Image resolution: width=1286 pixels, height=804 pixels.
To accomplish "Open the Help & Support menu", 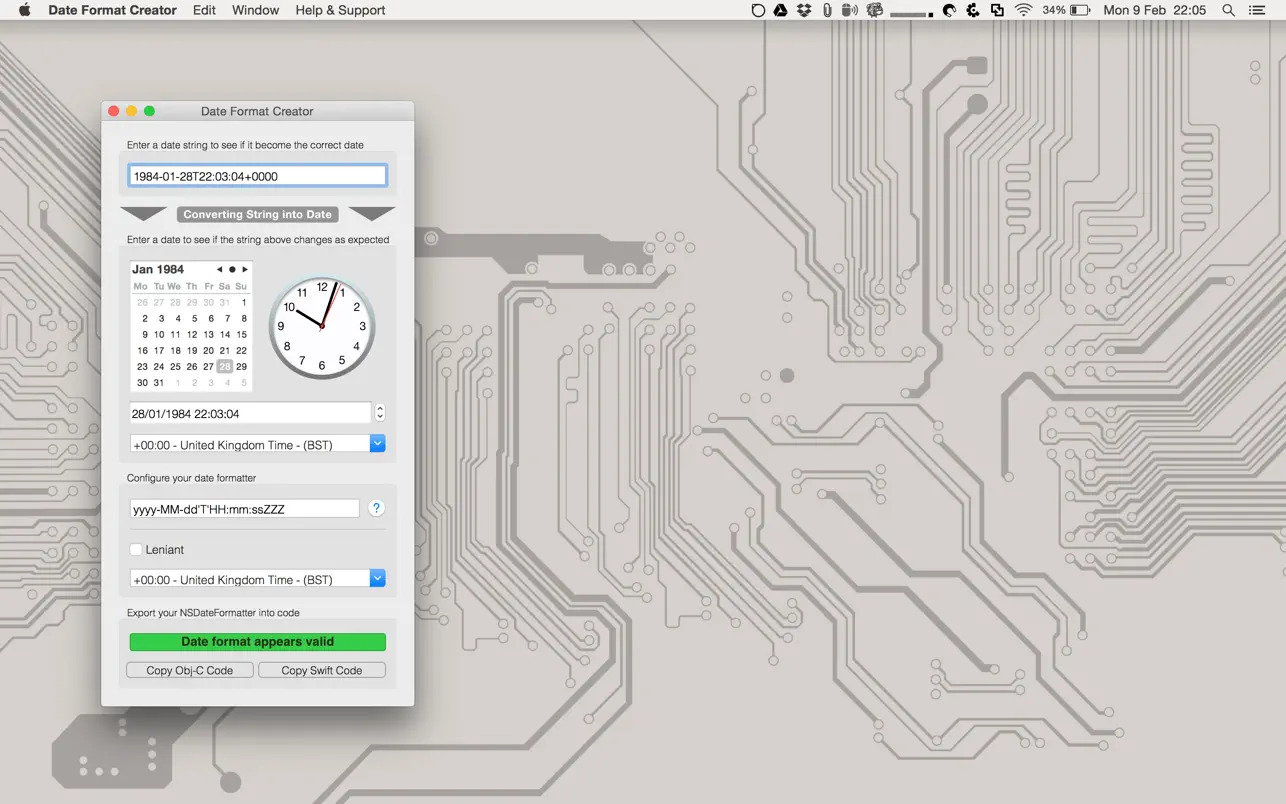I will [340, 10].
